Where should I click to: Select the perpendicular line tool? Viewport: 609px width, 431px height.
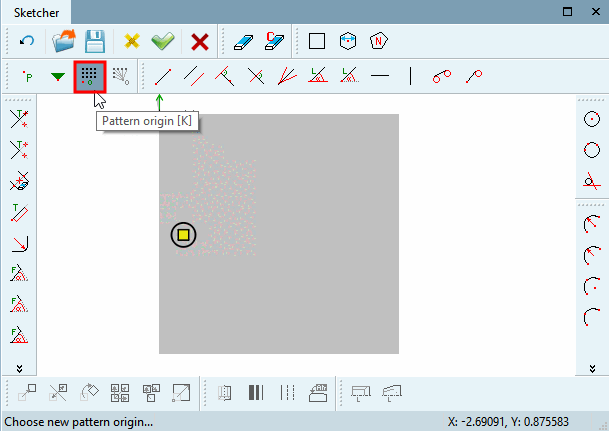click(224, 76)
